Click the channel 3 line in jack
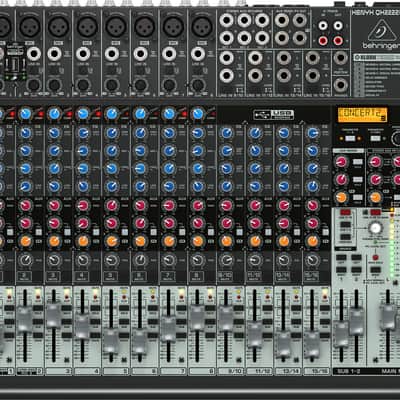 coord(54,54)
